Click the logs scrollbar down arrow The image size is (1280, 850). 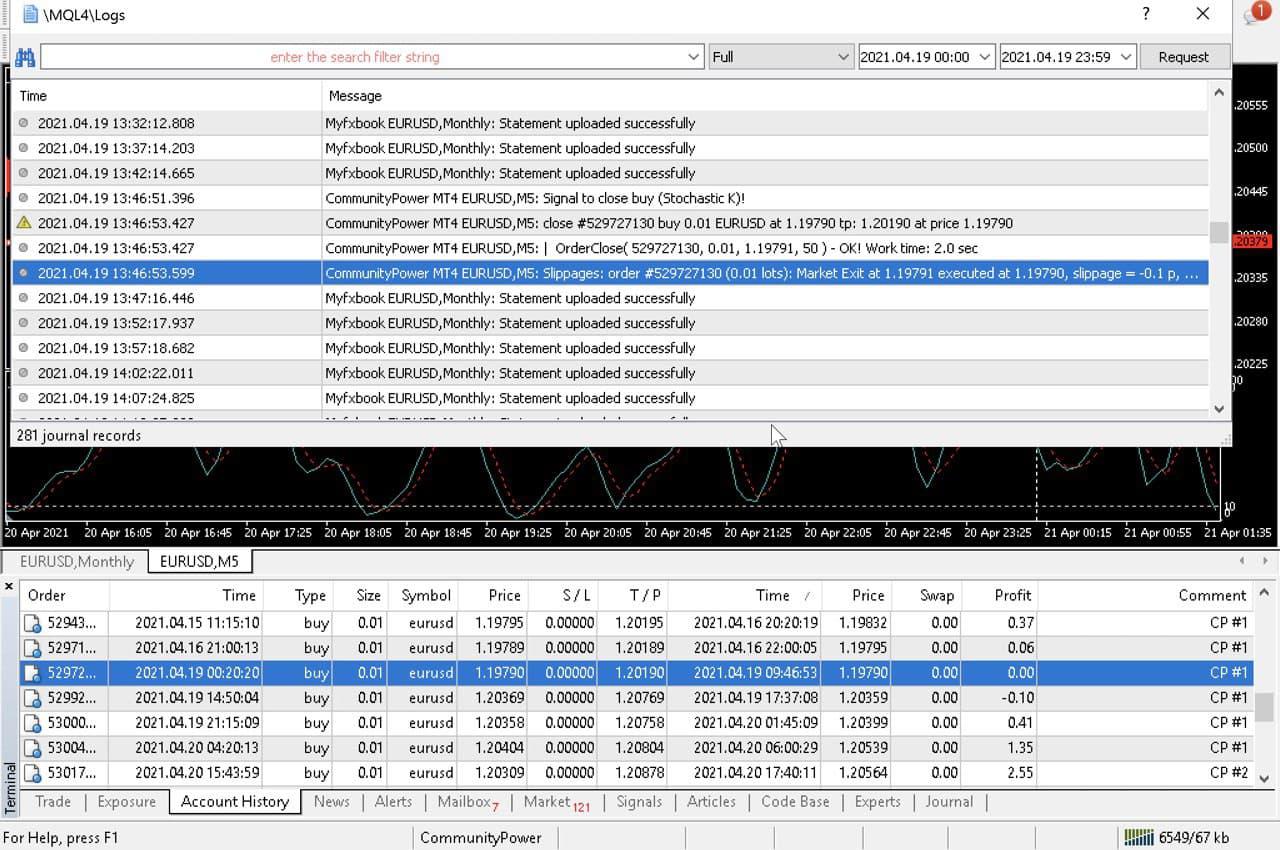(x=1218, y=408)
